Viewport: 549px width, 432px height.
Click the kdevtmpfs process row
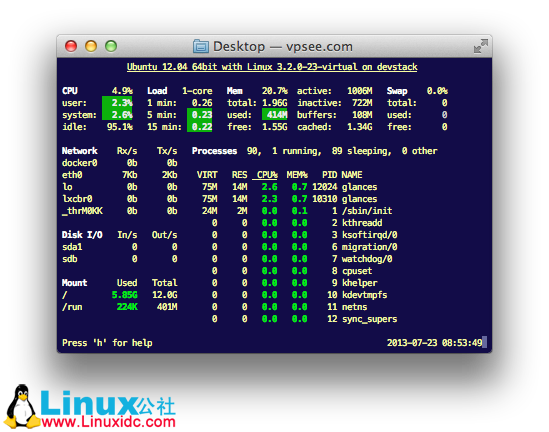(299, 295)
